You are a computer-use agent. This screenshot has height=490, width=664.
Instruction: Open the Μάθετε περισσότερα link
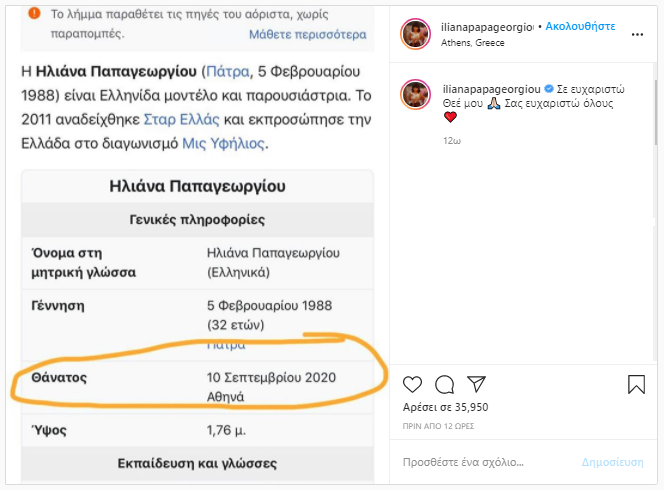(307, 34)
